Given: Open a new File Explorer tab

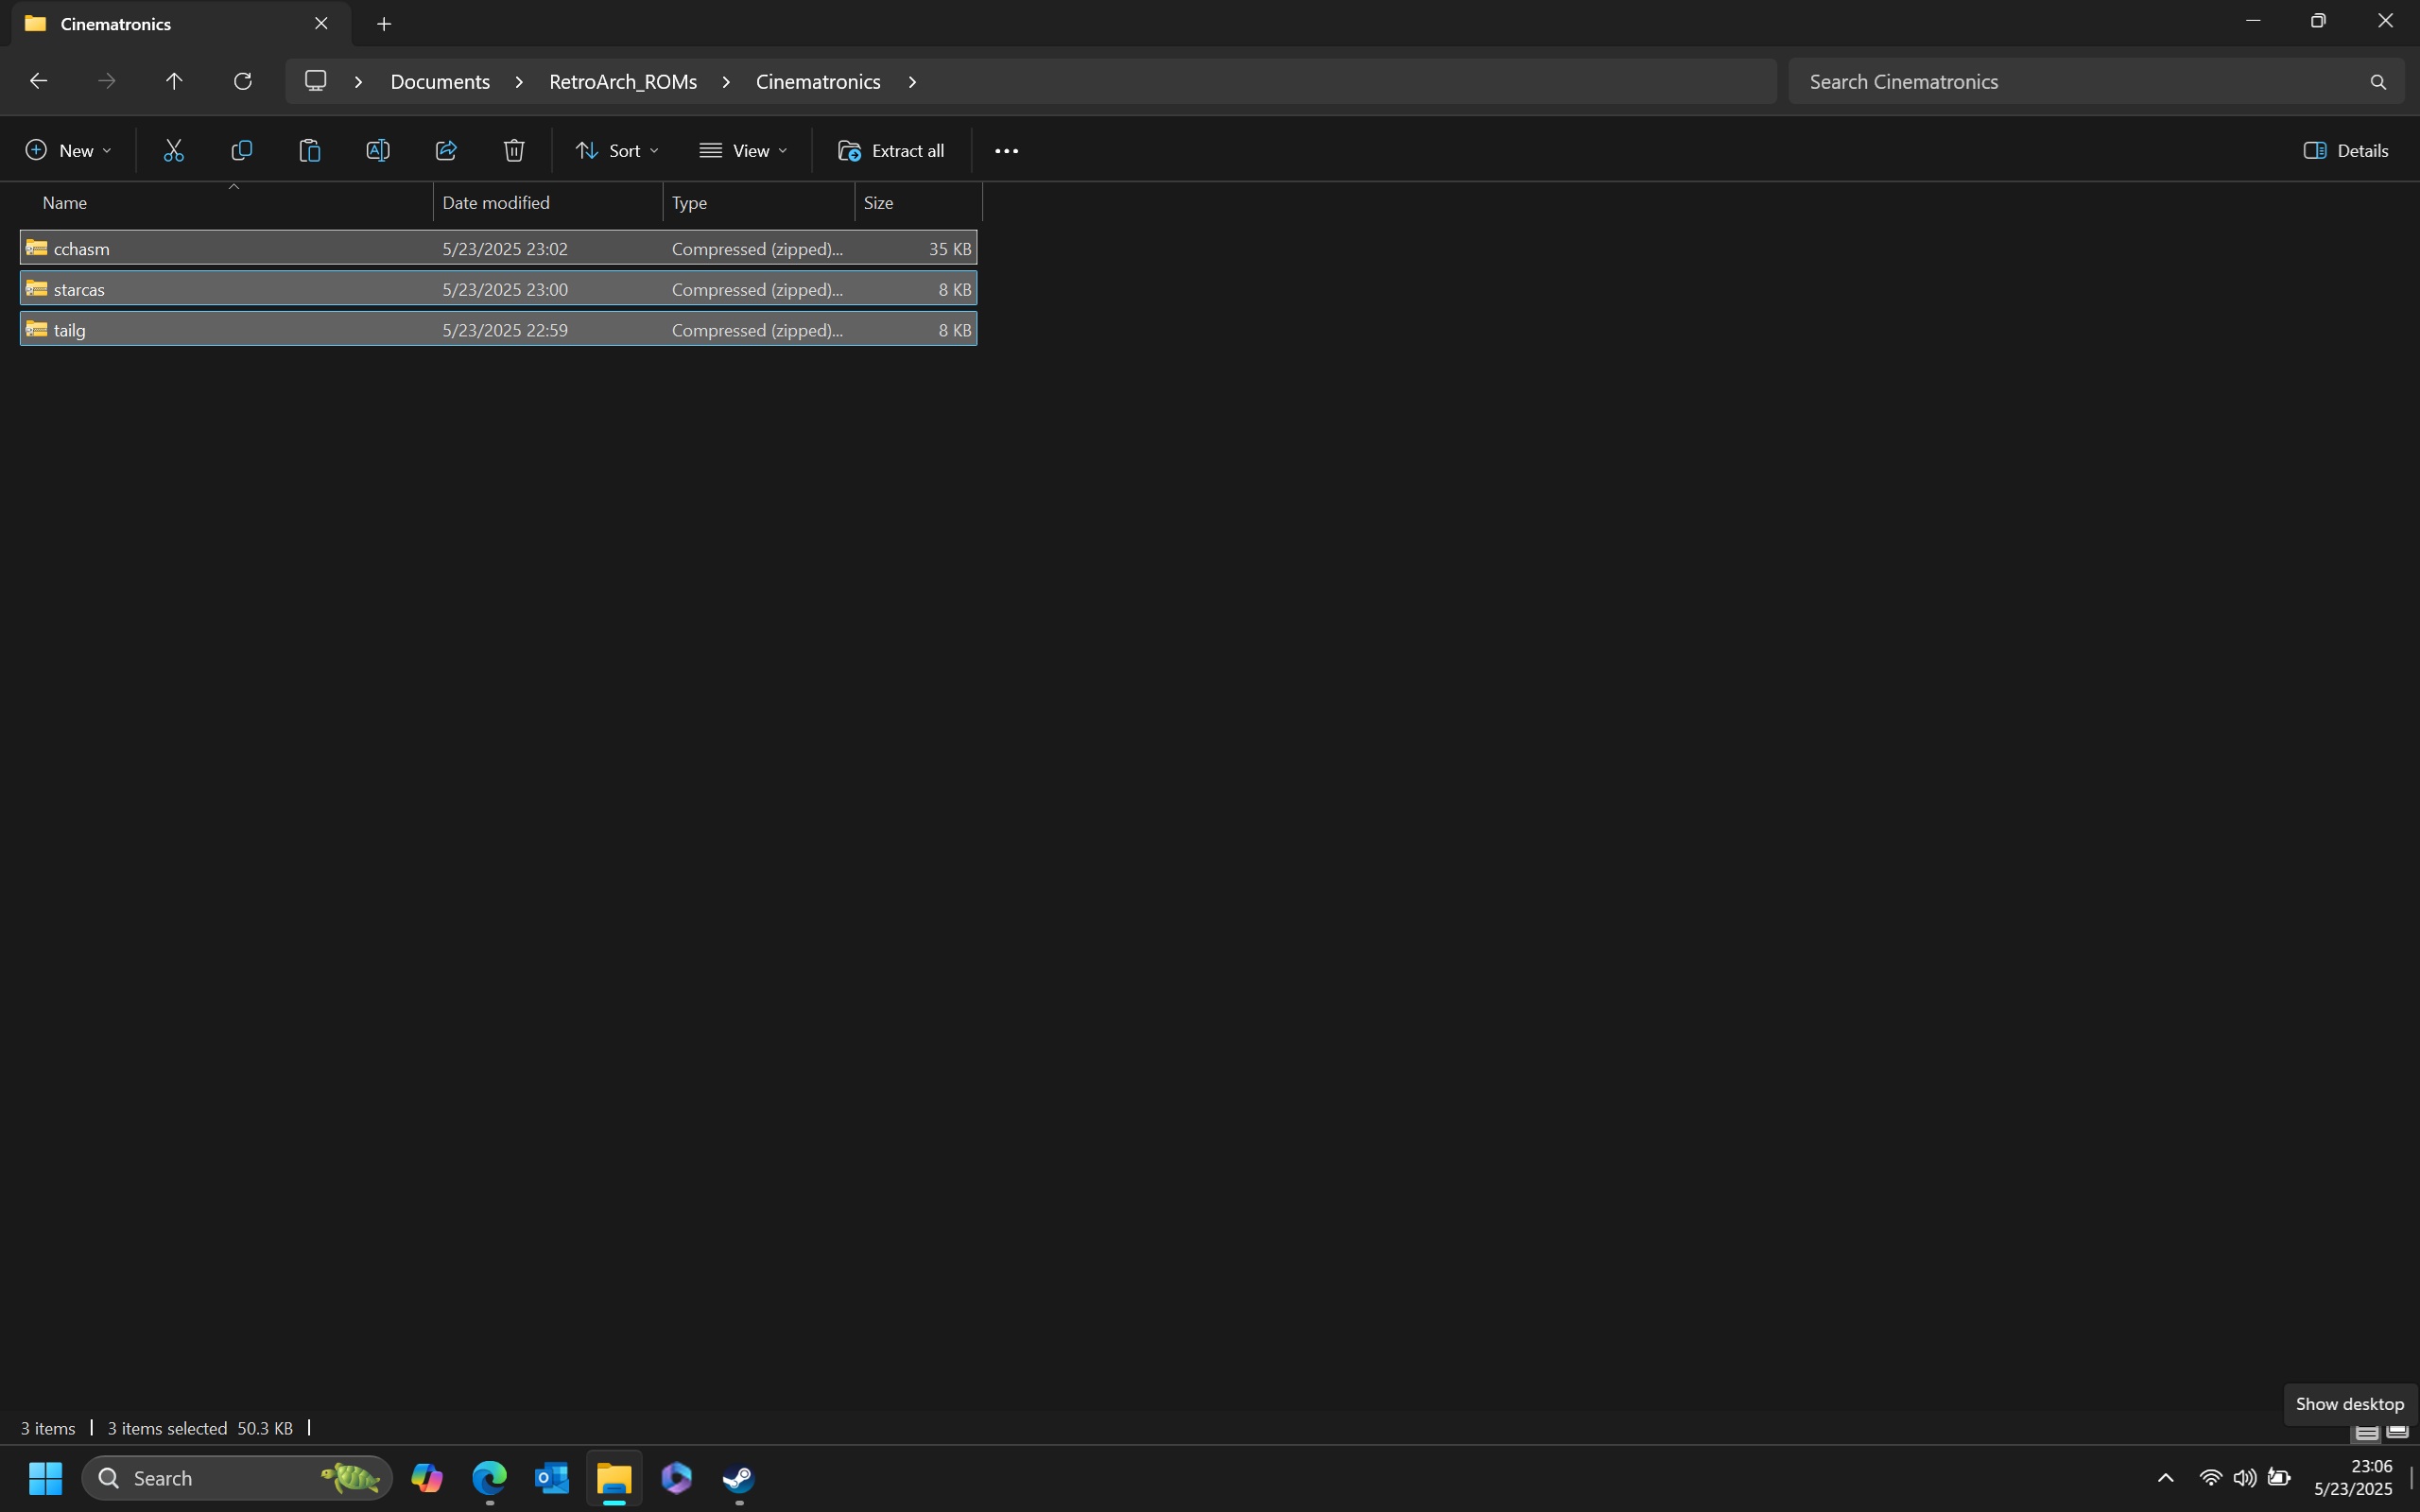Looking at the screenshot, I should (x=384, y=24).
